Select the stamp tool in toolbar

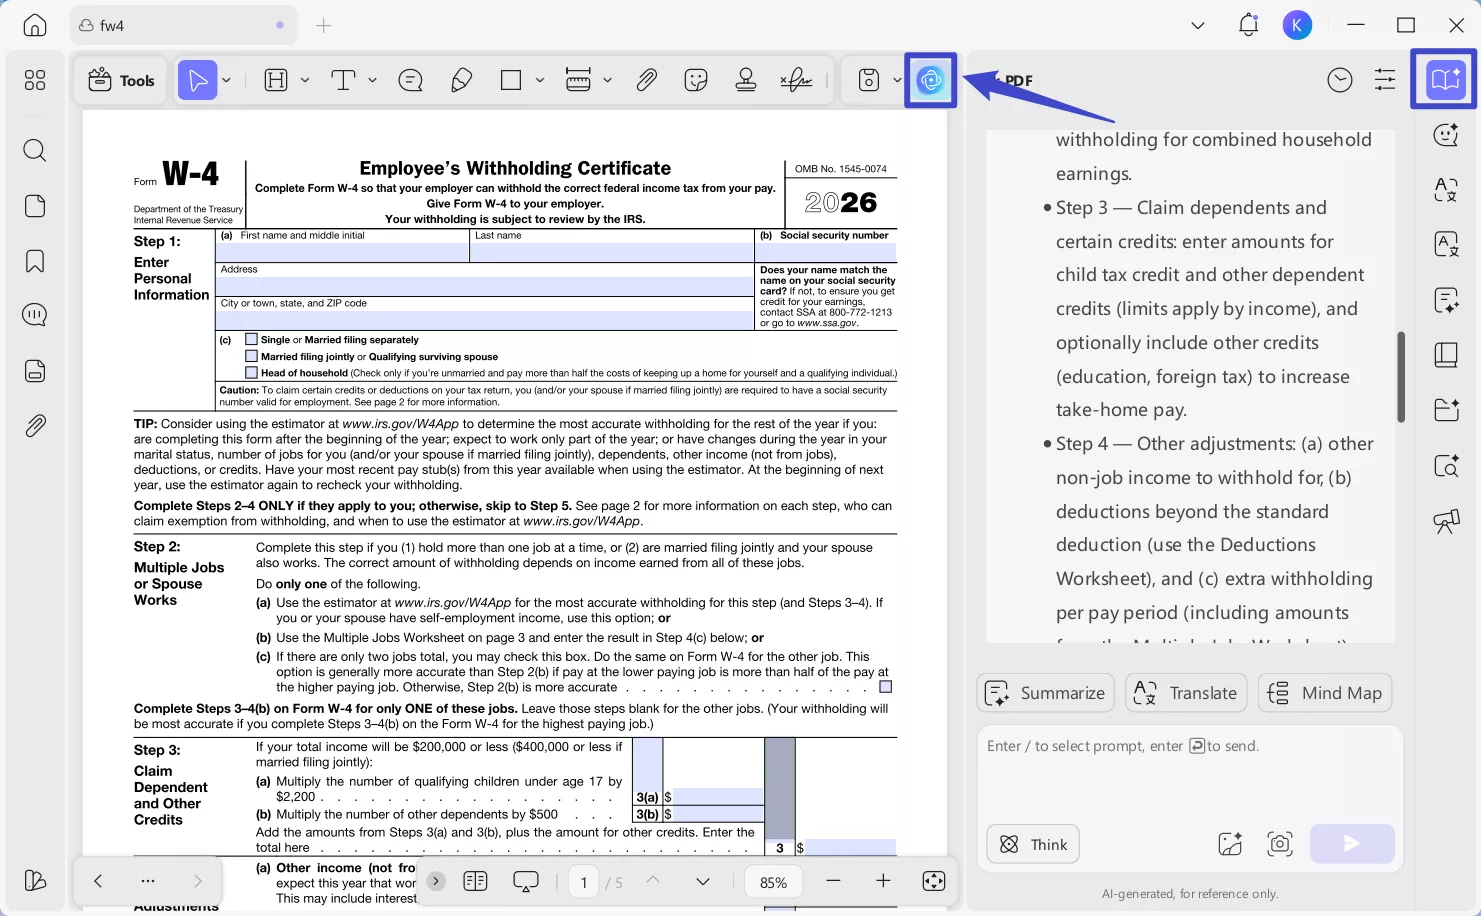745,80
